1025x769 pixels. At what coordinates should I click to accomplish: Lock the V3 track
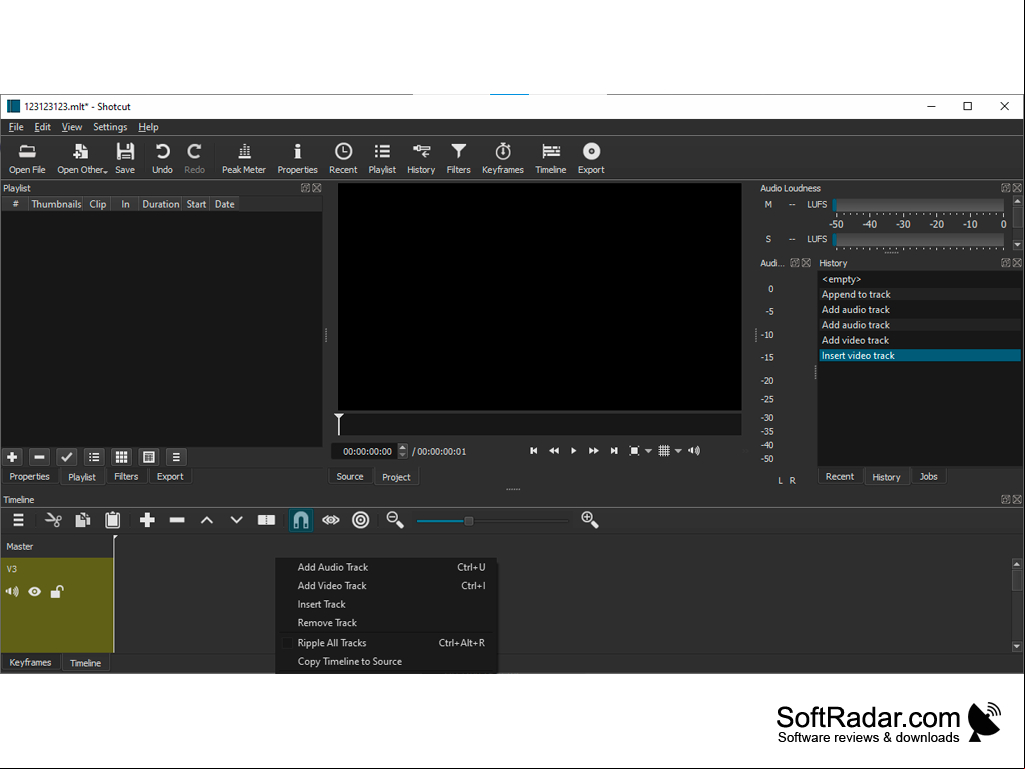pyautogui.click(x=57, y=592)
